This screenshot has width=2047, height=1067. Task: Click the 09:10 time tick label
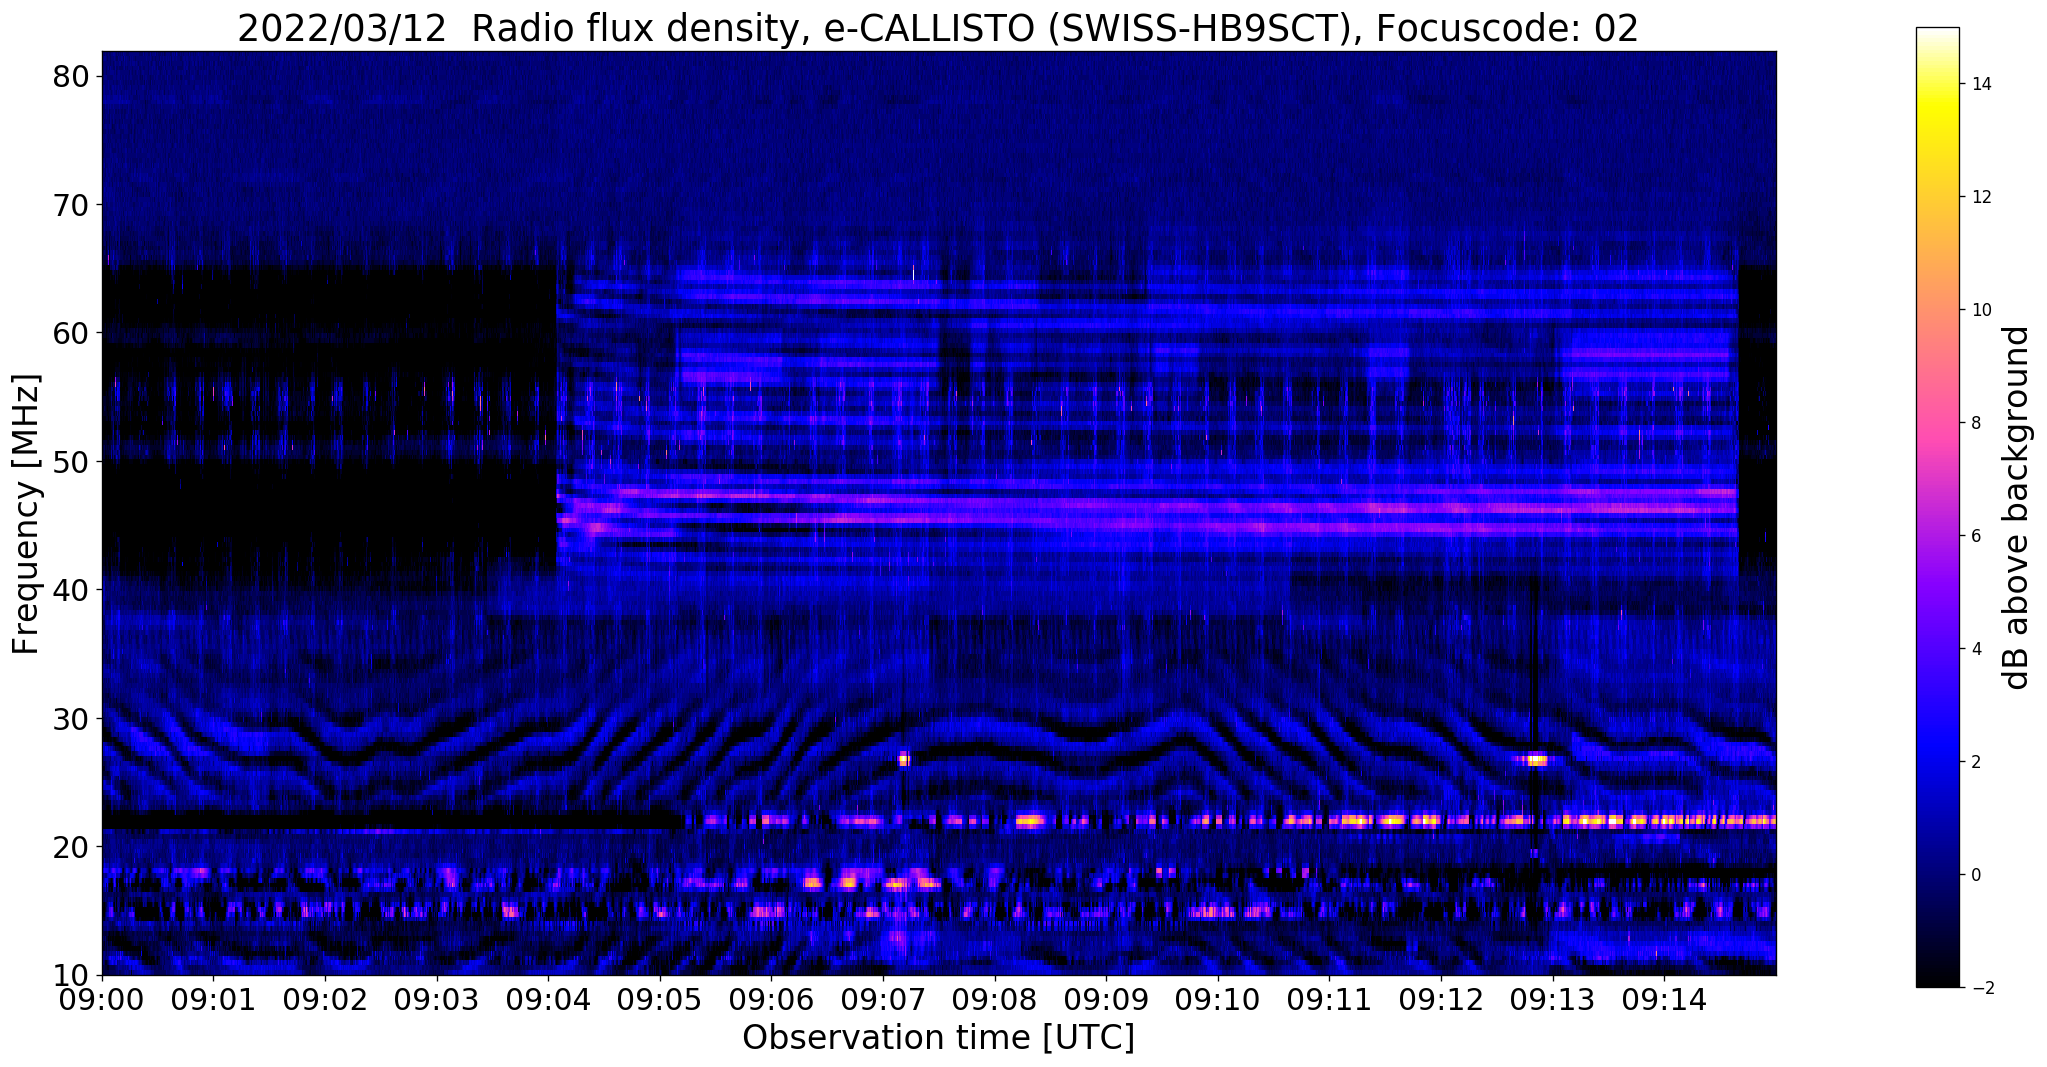(1218, 998)
